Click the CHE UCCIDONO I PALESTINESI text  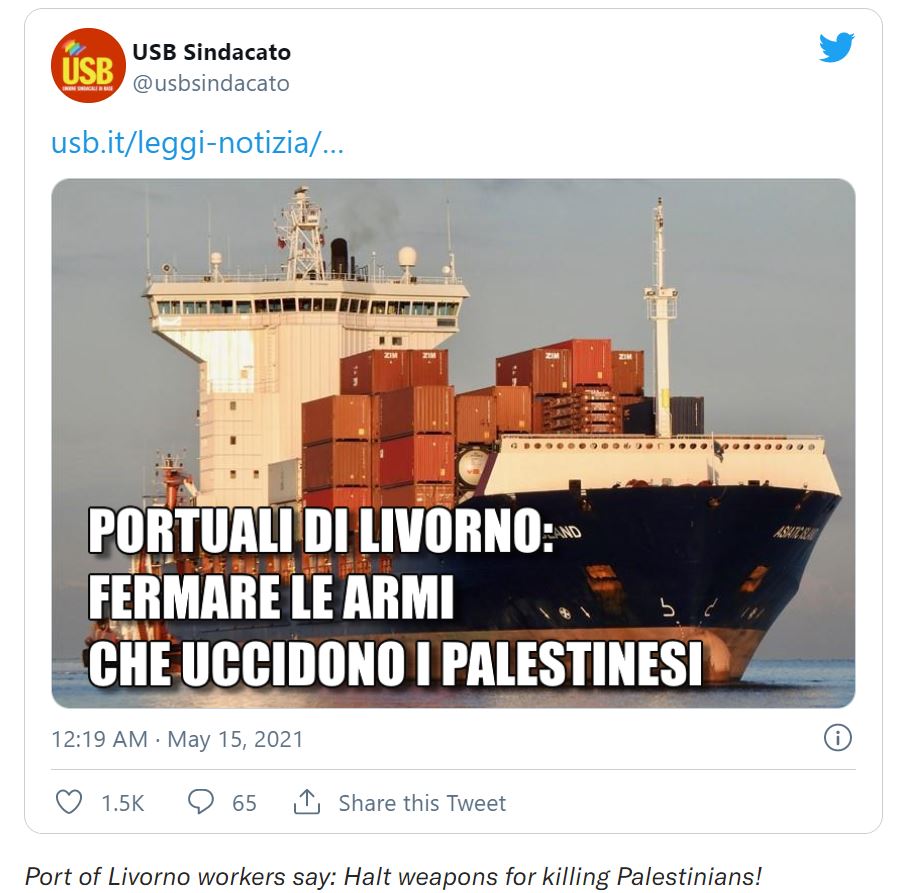coord(395,664)
